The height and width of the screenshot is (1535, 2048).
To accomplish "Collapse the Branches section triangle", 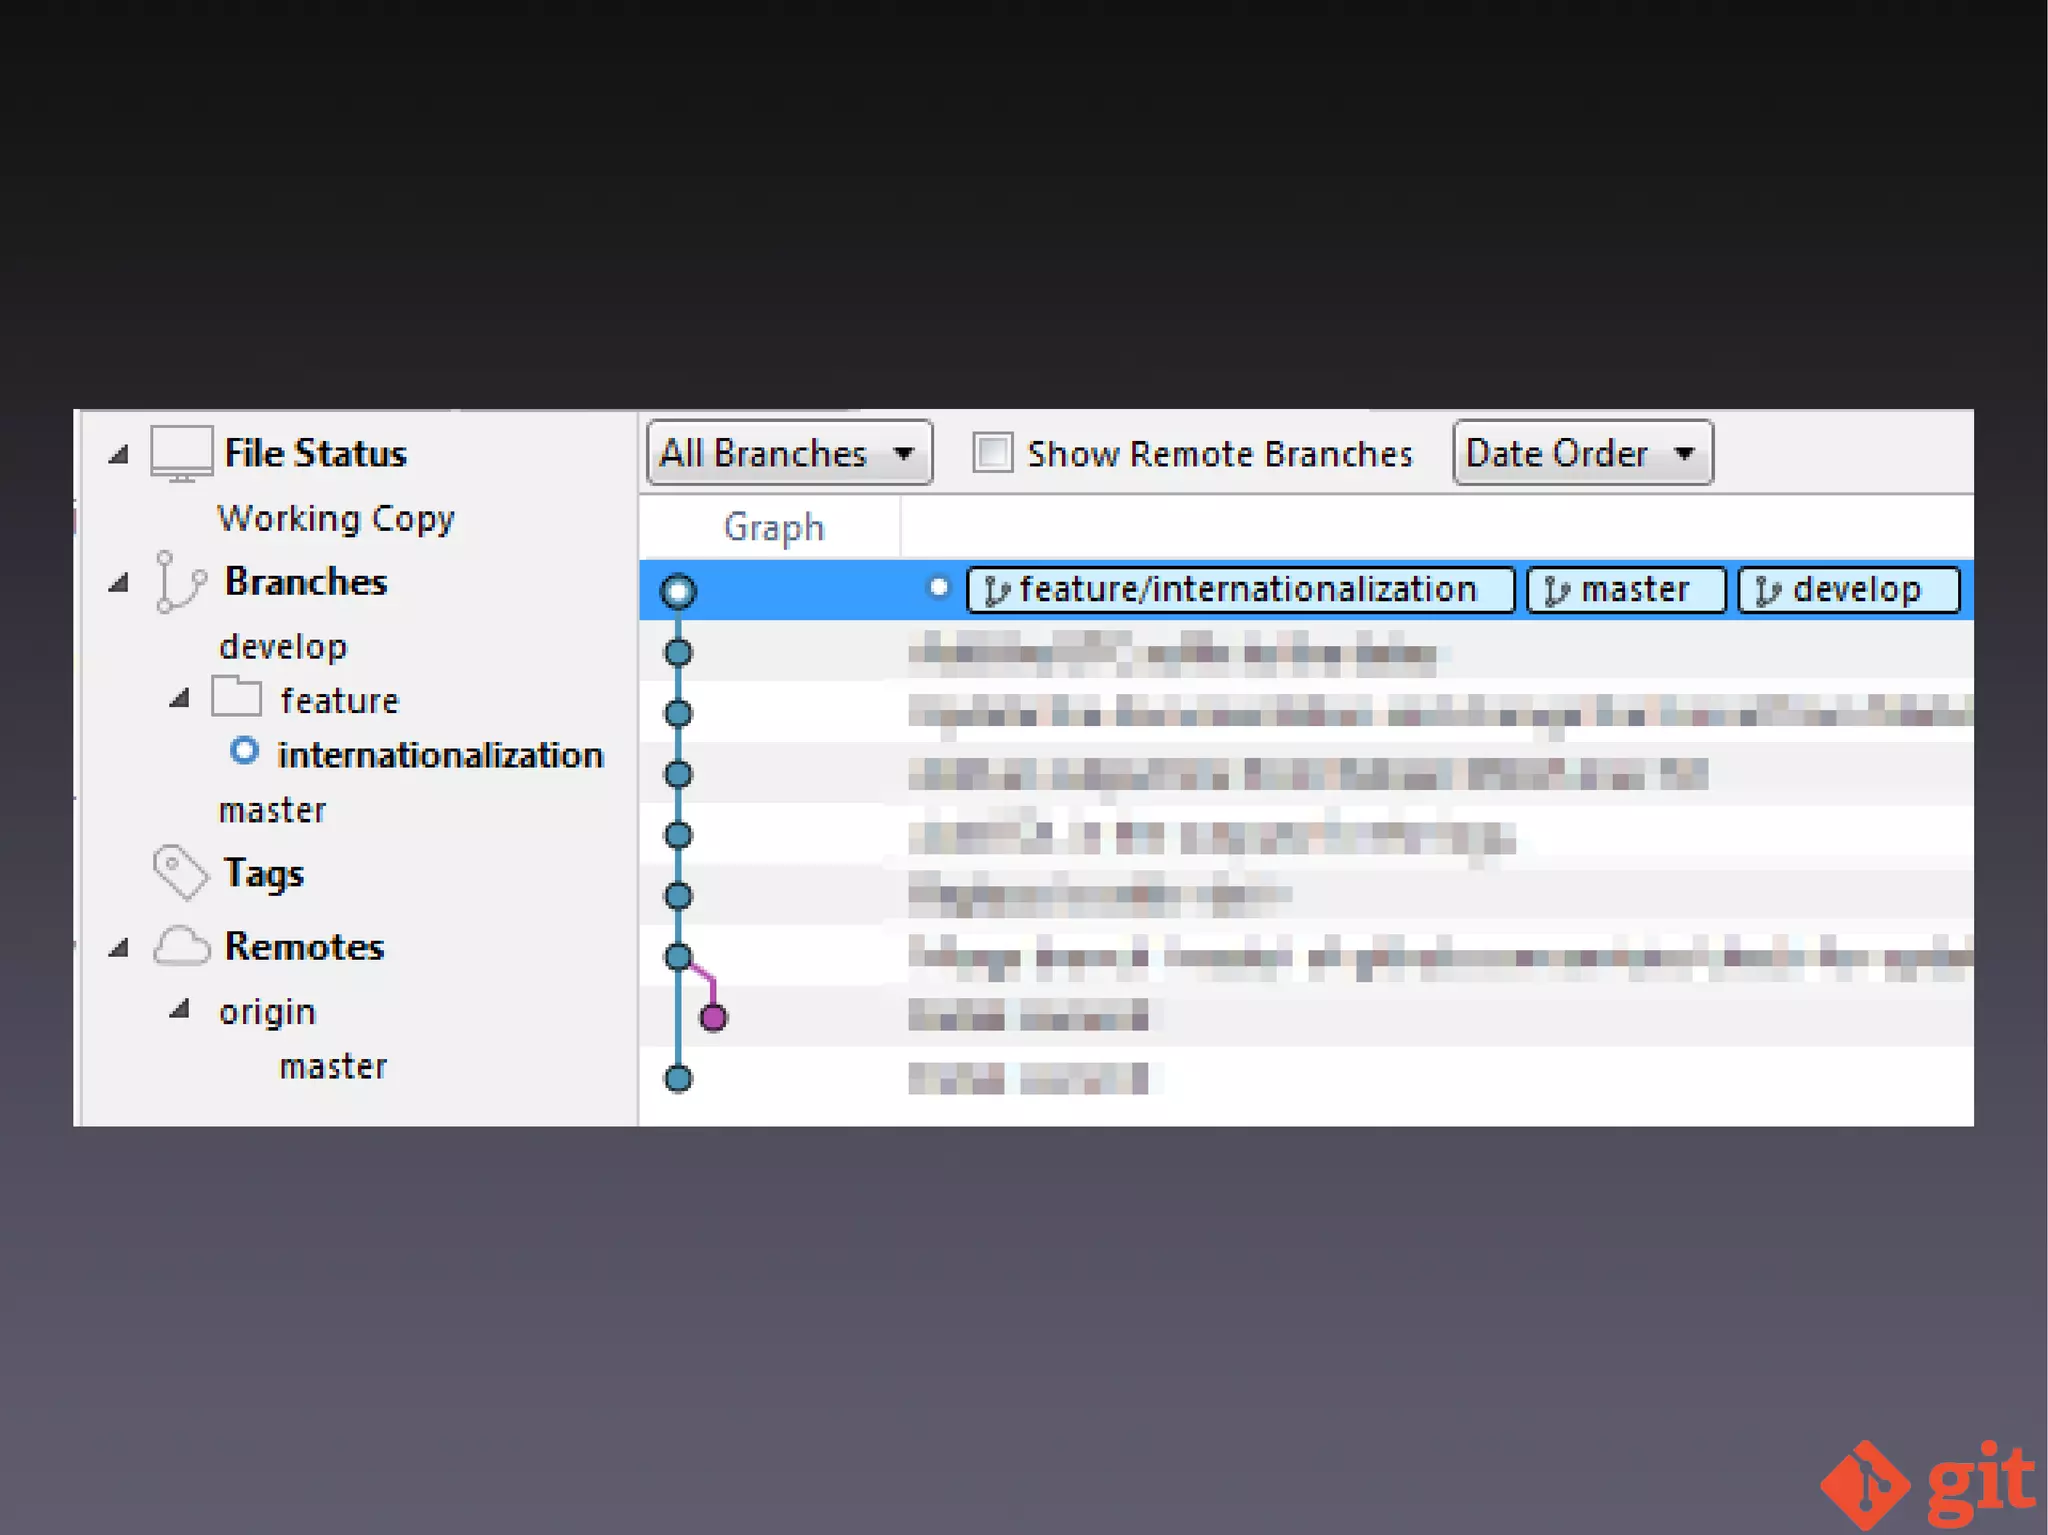I will click(x=119, y=582).
